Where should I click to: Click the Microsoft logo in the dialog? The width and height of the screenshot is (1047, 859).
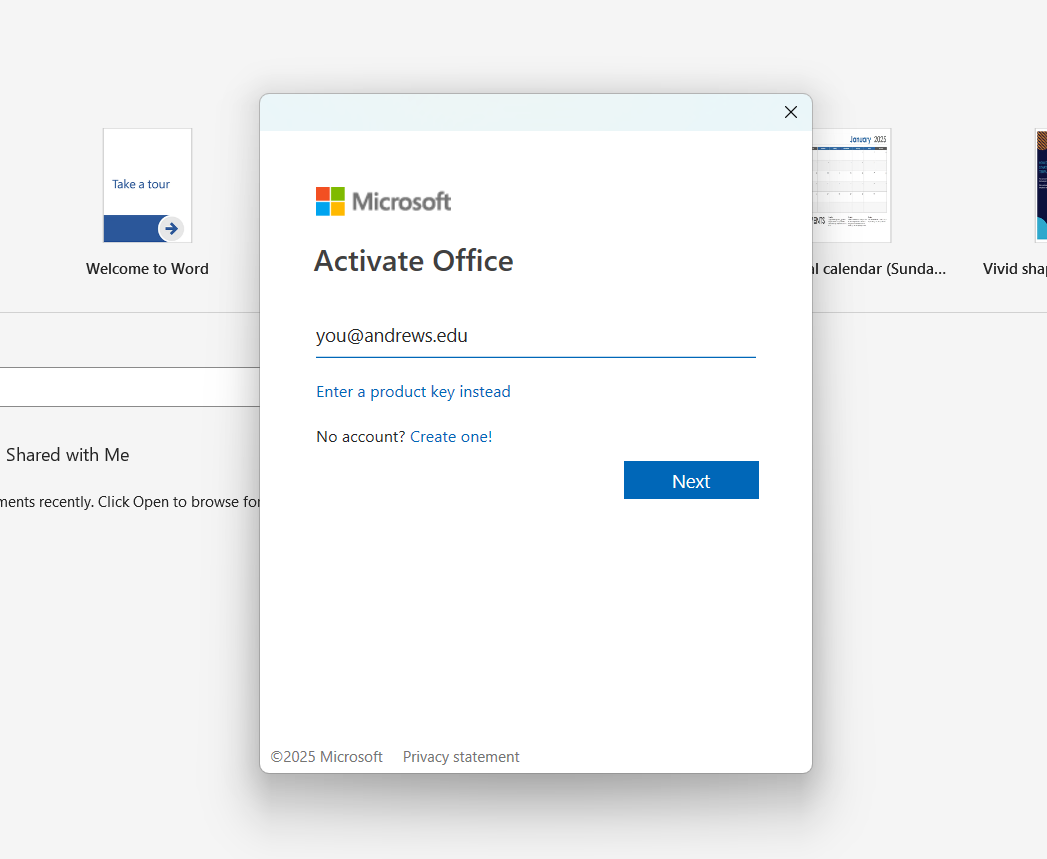(x=383, y=201)
